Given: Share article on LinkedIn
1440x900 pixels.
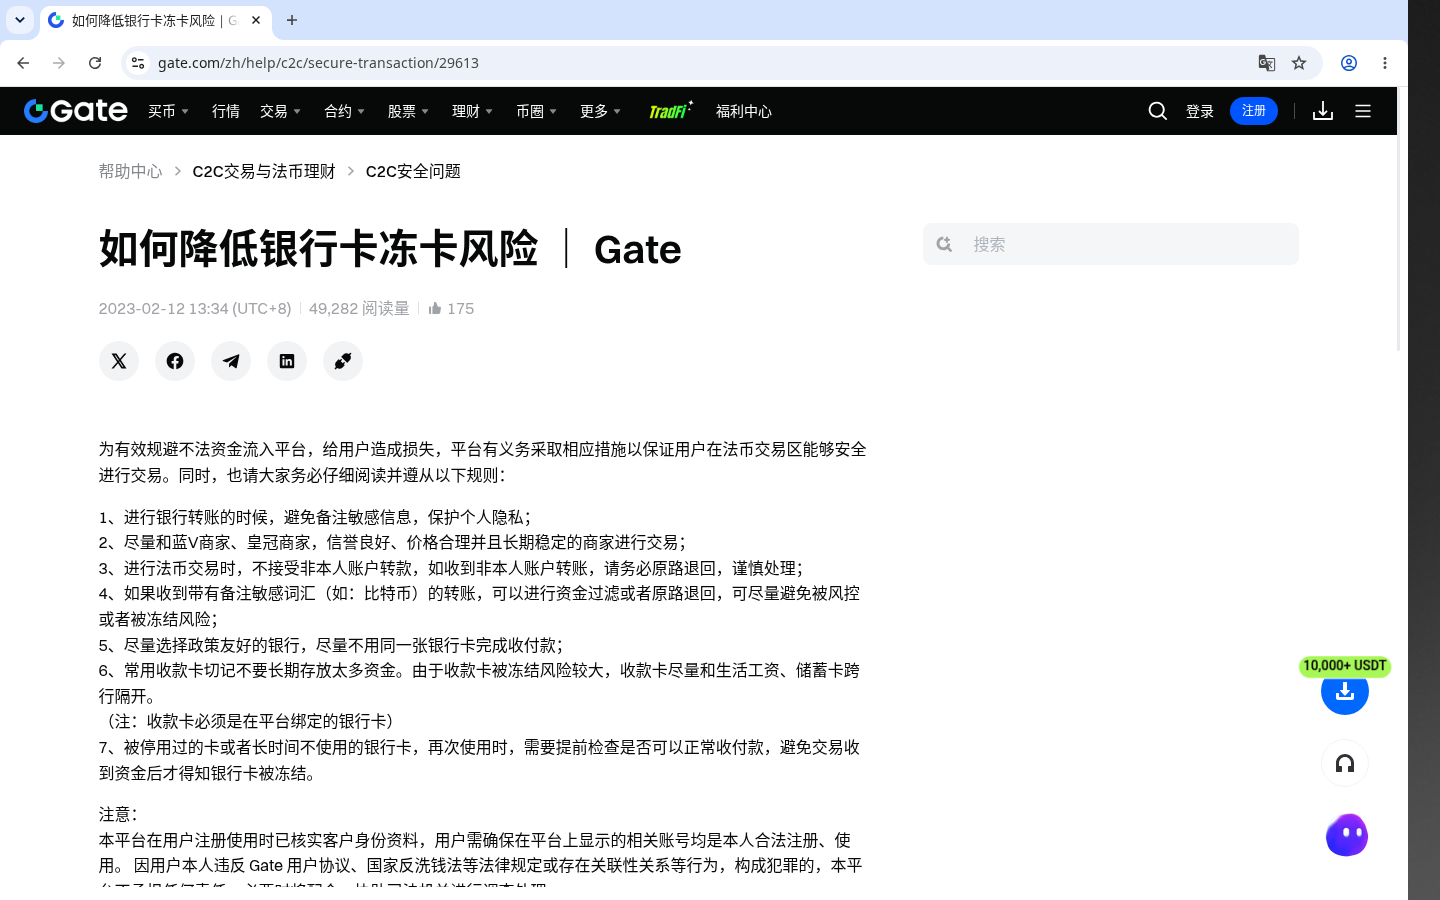Looking at the screenshot, I should tap(287, 361).
